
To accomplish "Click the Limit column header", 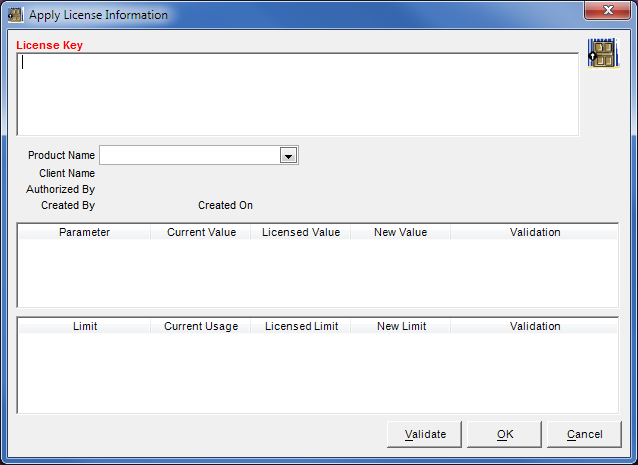I will tap(84, 326).
